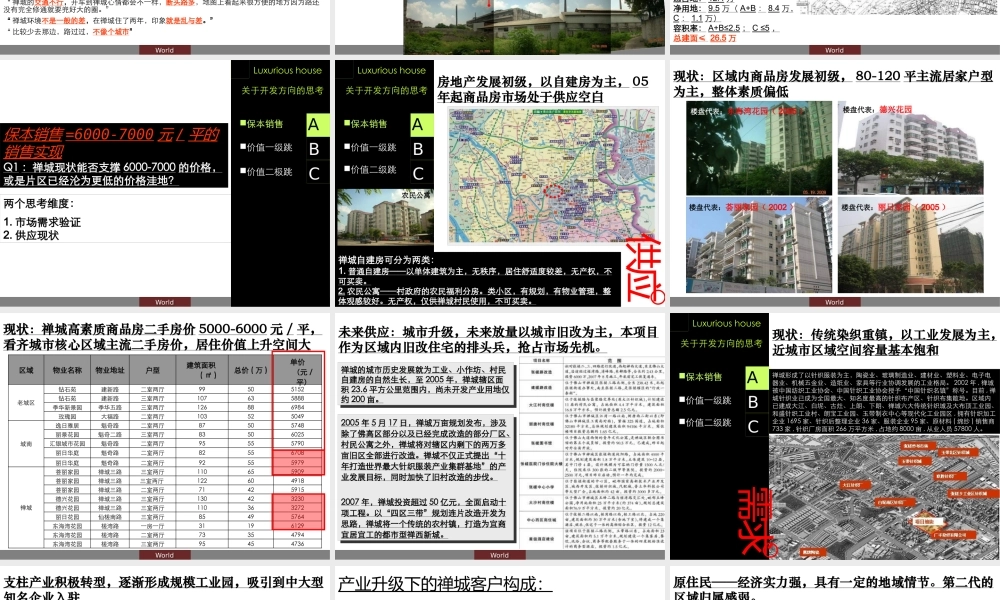Click the 物业名称 column header in the table
The height and width of the screenshot is (600, 1000).
tap(67, 370)
